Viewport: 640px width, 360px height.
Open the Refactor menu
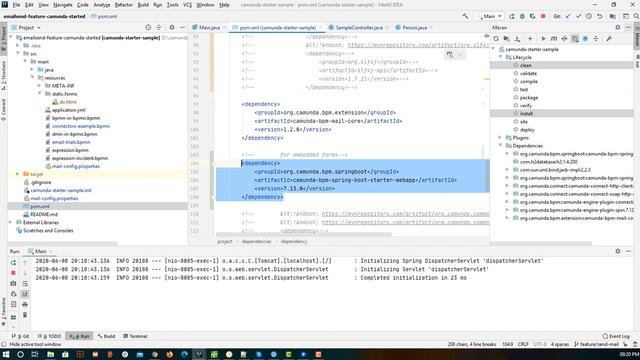point(124,5)
